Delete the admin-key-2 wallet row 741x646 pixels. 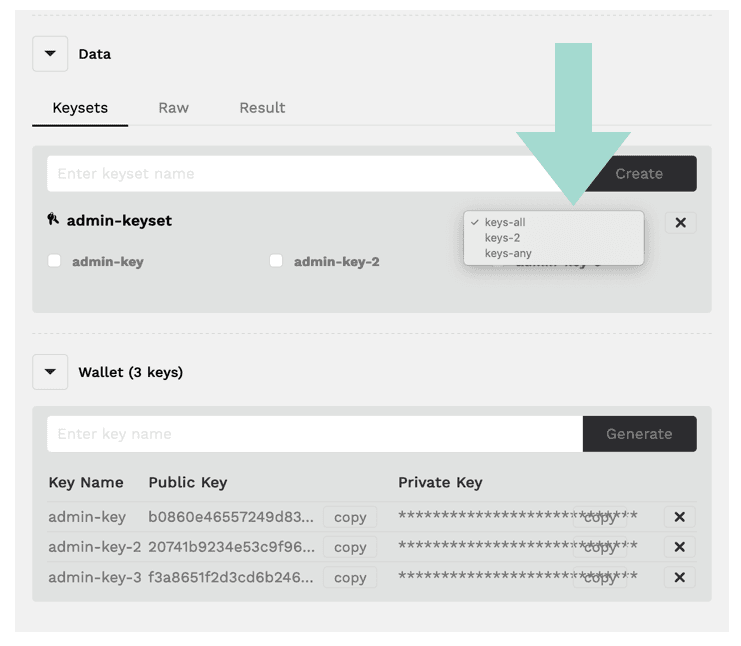pos(680,547)
